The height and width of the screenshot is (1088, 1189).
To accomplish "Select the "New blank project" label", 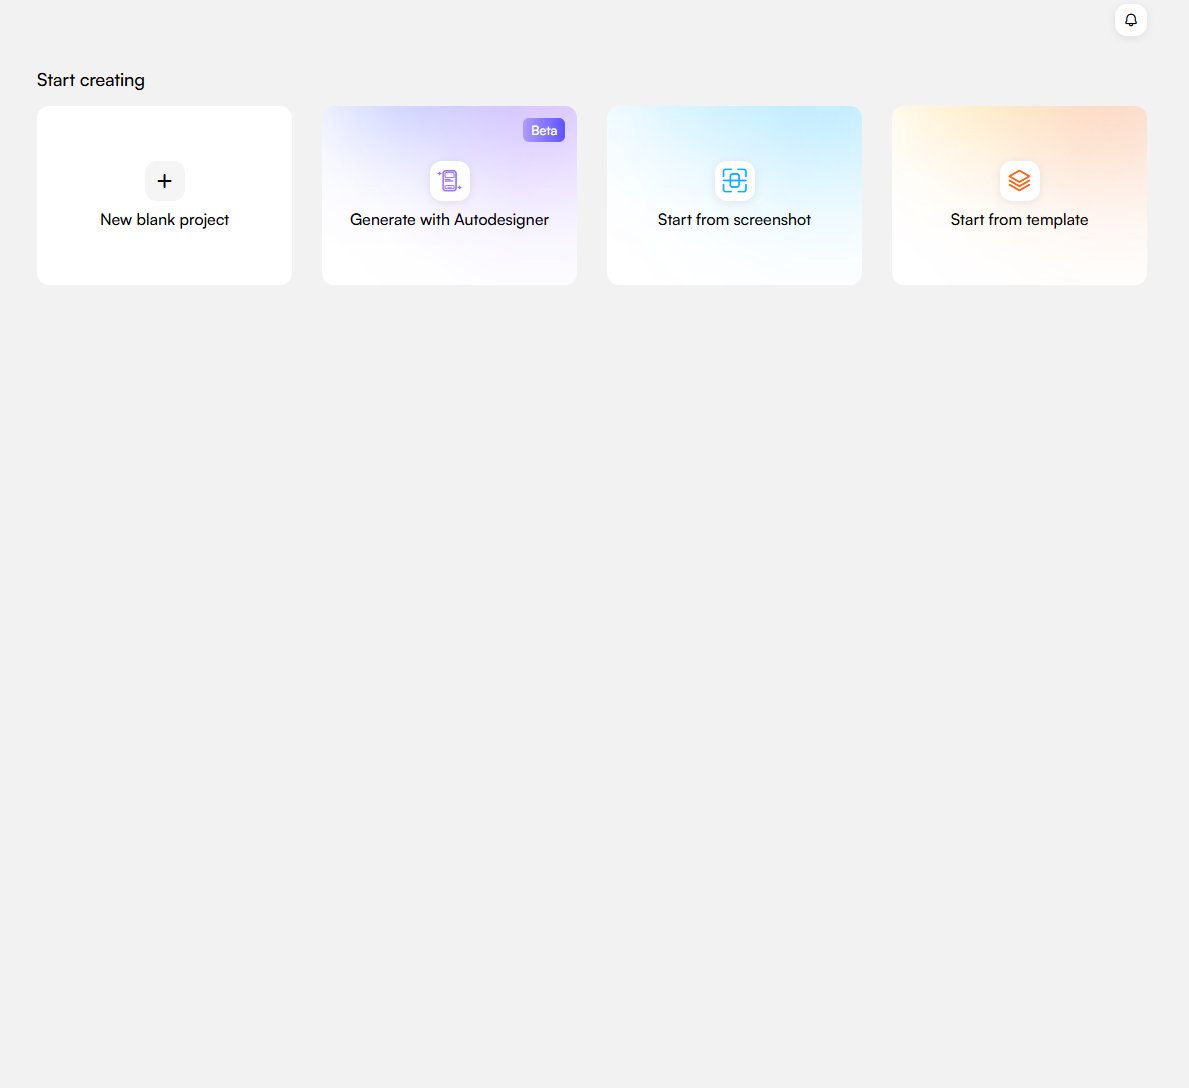I will [x=165, y=220].
